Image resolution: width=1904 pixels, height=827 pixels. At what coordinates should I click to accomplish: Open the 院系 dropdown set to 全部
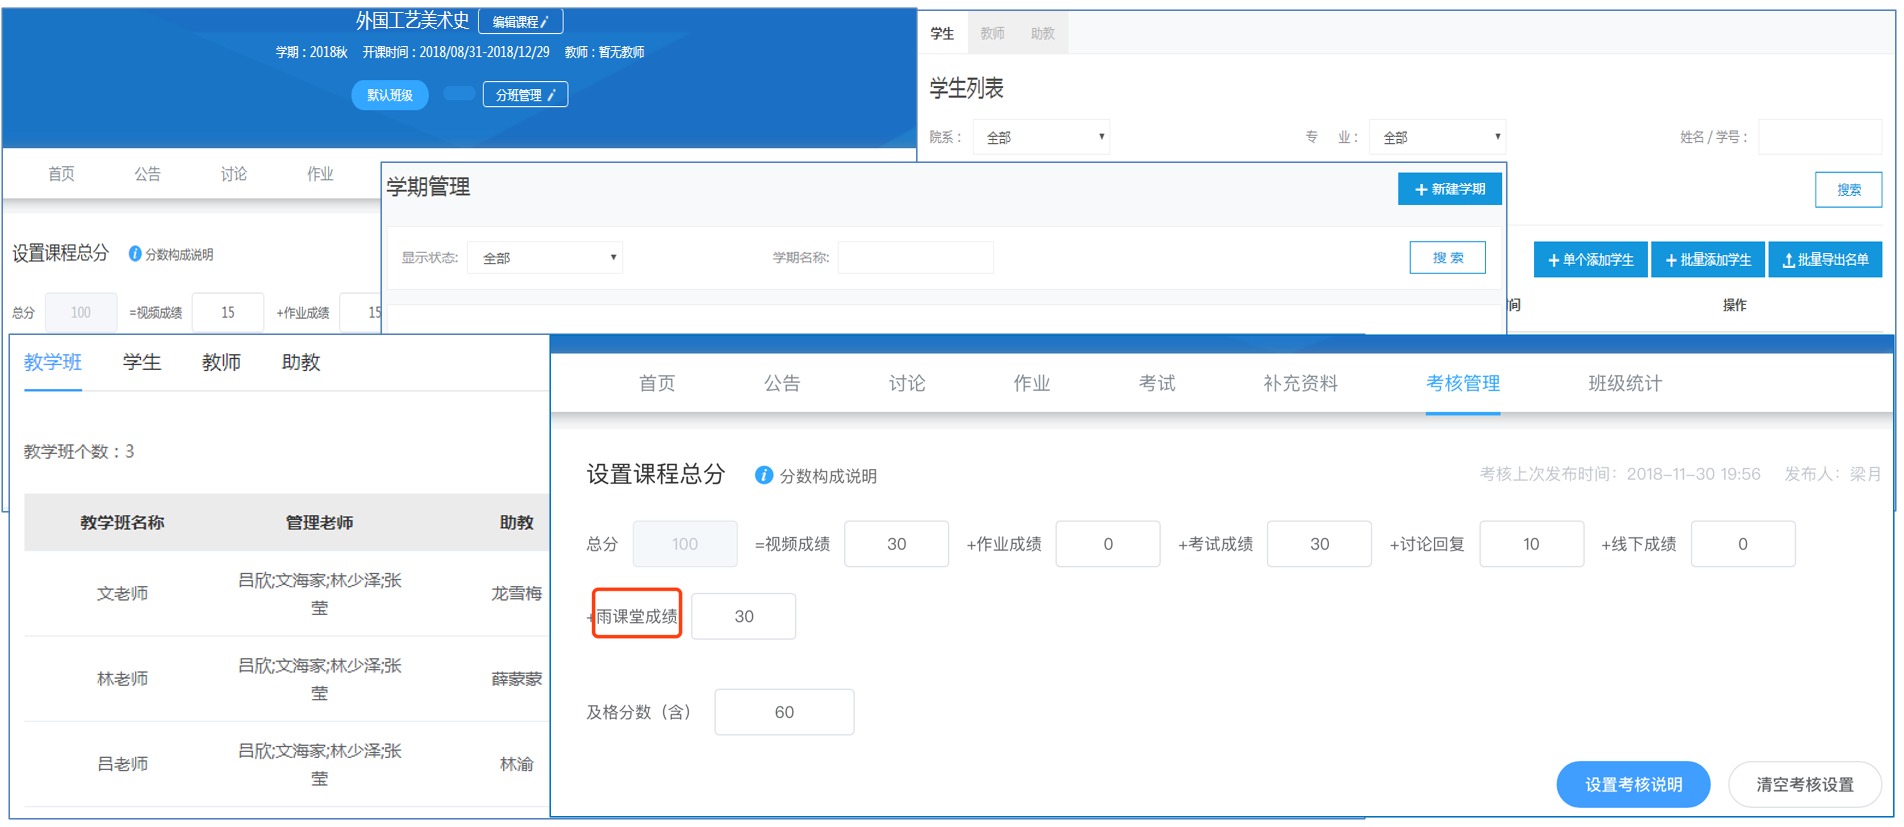click(1043, 137)
